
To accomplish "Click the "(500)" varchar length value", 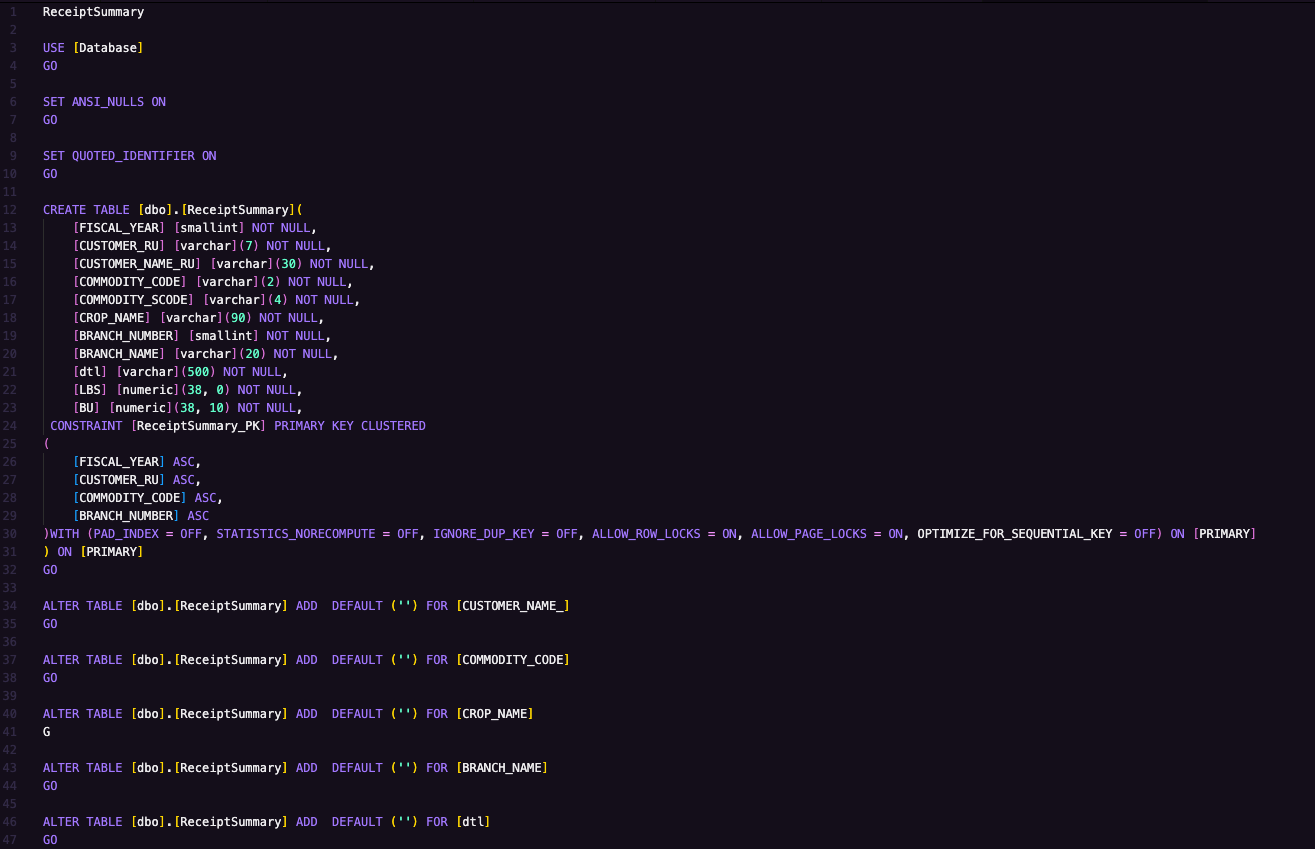I will click(198, 372).
